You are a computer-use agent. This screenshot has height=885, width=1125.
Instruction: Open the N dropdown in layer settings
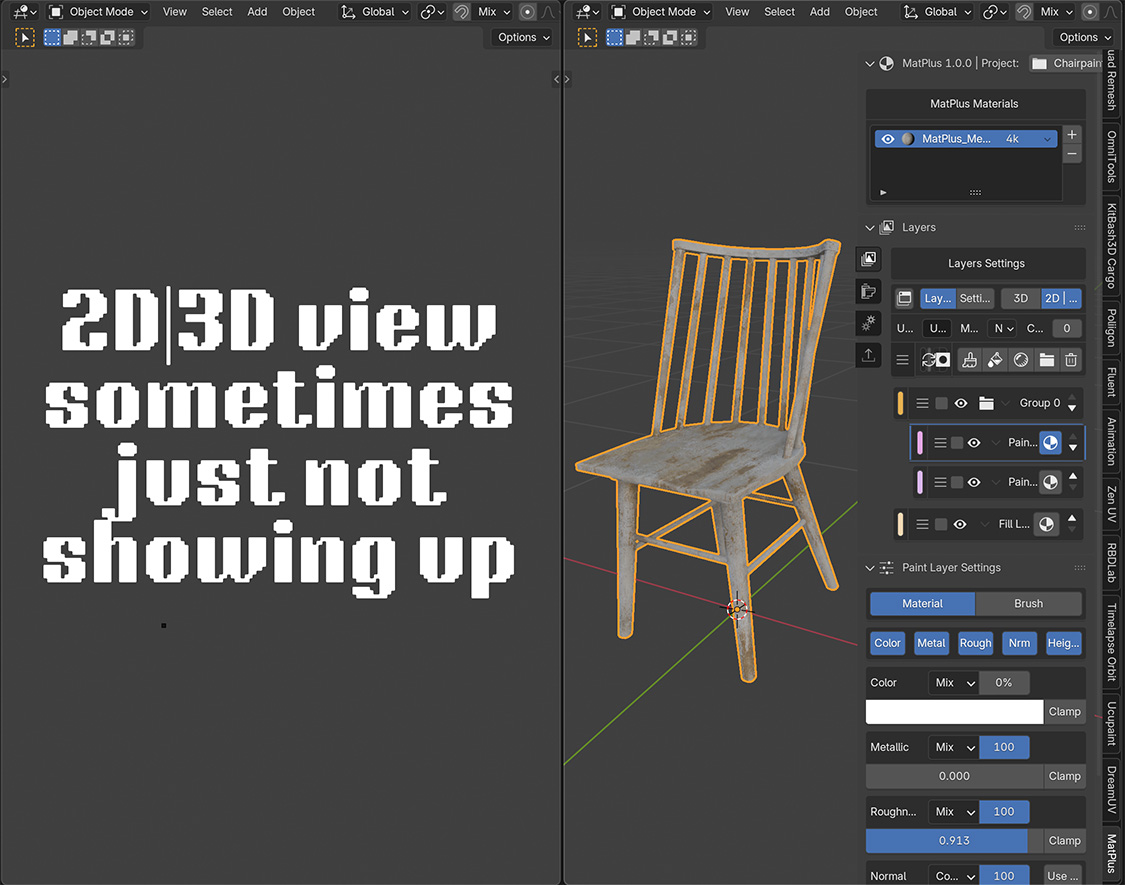coord(1003,328)
